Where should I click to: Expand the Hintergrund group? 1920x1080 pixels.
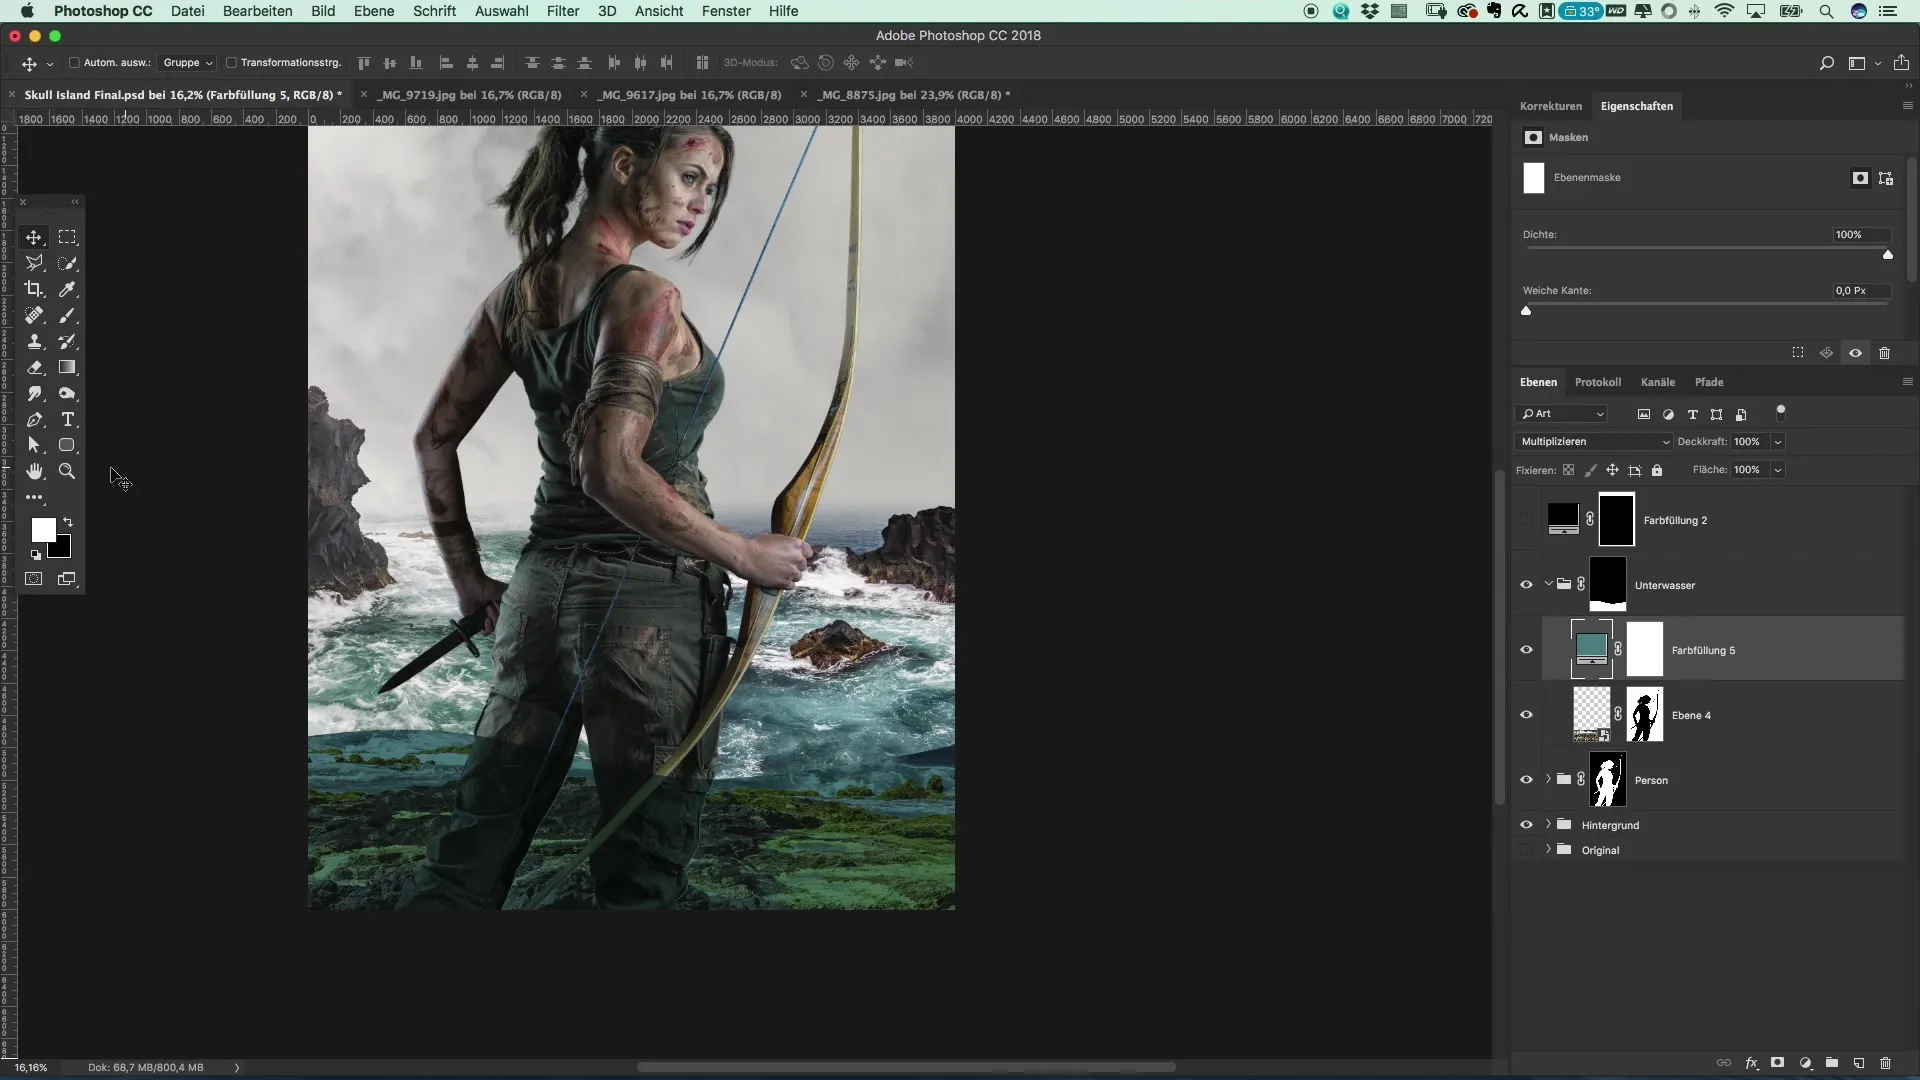pos(1548,824)
